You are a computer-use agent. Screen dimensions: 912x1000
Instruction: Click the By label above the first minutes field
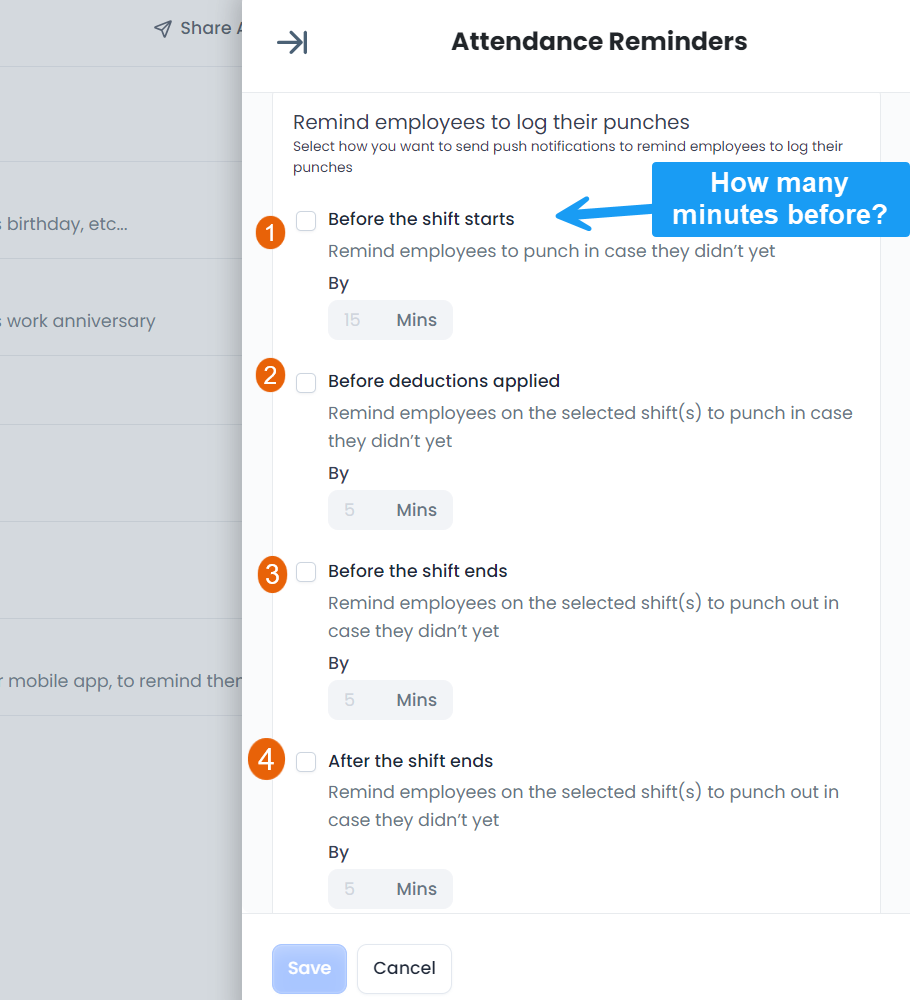(337, 283)
